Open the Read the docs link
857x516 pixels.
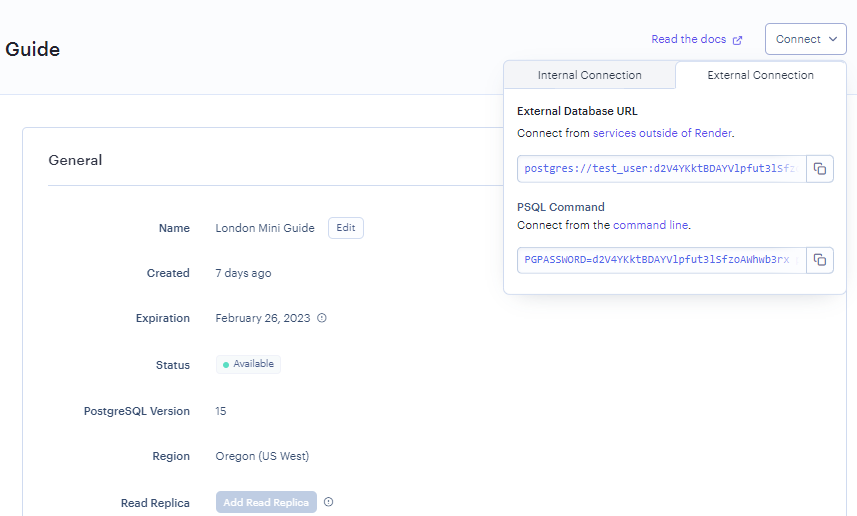688,39
